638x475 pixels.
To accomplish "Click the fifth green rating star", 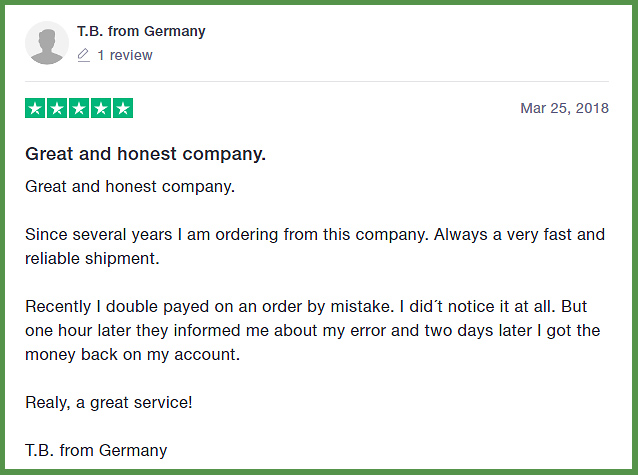I will click(123, 108).
